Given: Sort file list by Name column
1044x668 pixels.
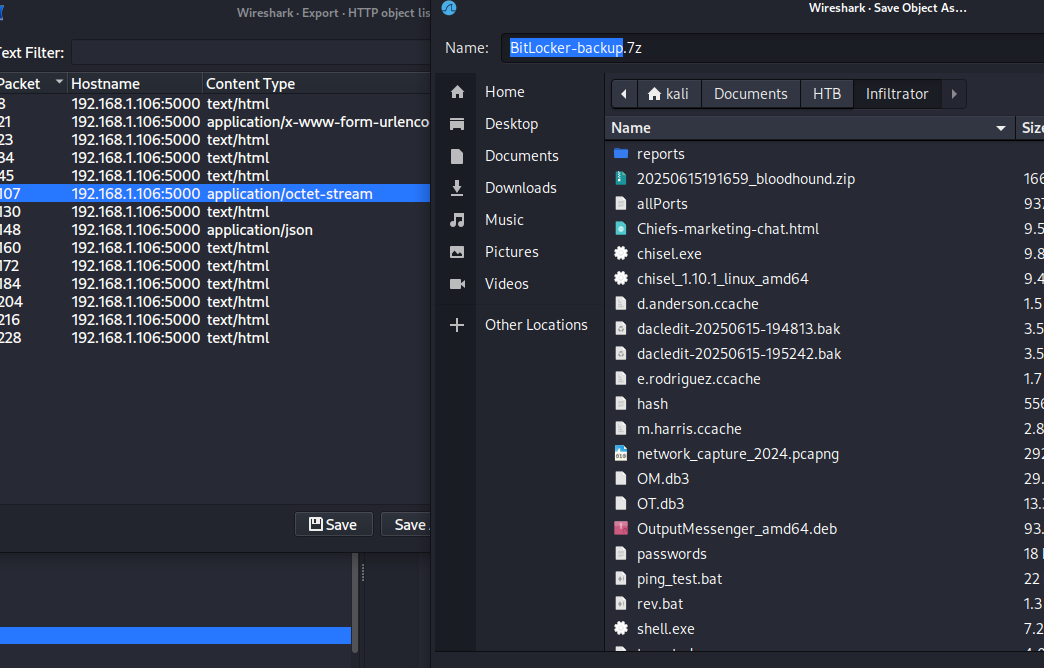Looking at the screenshot, I should click(809, 128).
